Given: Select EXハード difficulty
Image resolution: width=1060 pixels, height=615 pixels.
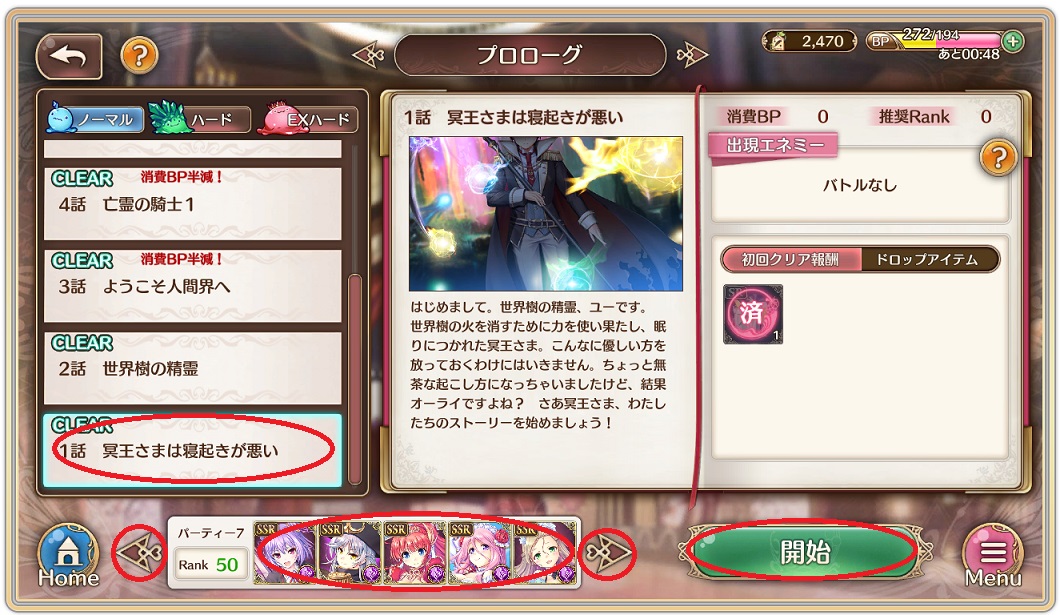Looking at the screenshot, I should 308,120.
